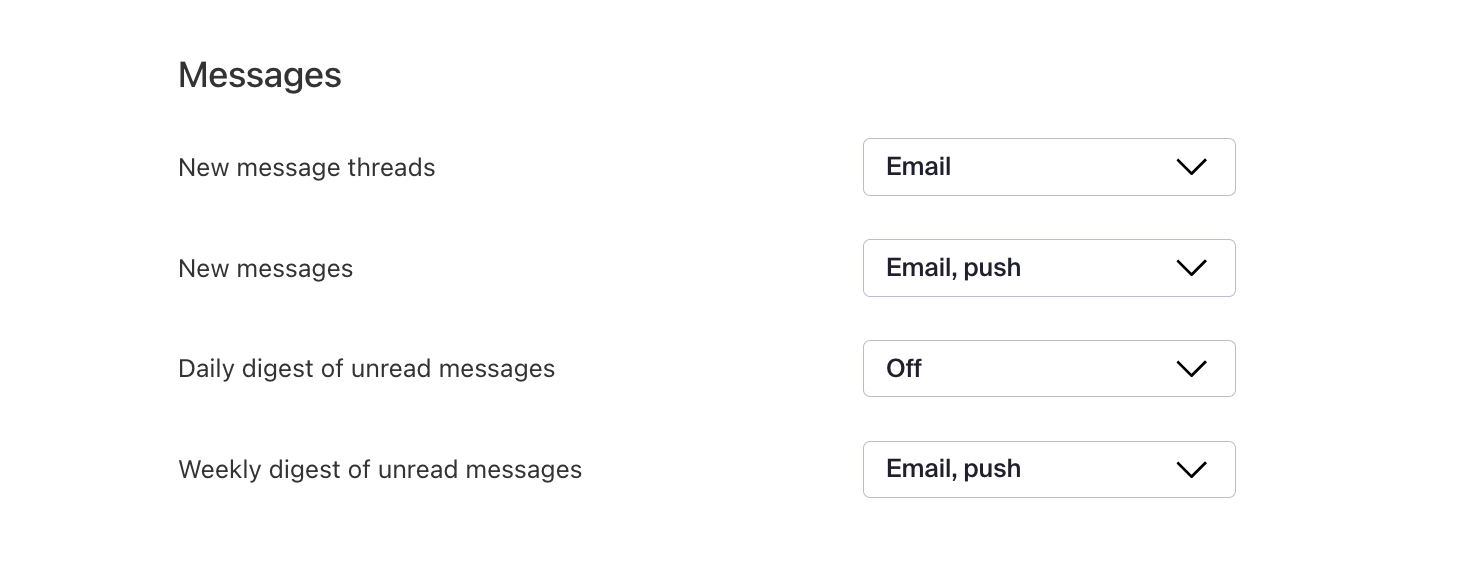The width and height of the screenshot is (1478, 566).
Task: Click the 'Messages' section heading
Action: tap(260, 75)
